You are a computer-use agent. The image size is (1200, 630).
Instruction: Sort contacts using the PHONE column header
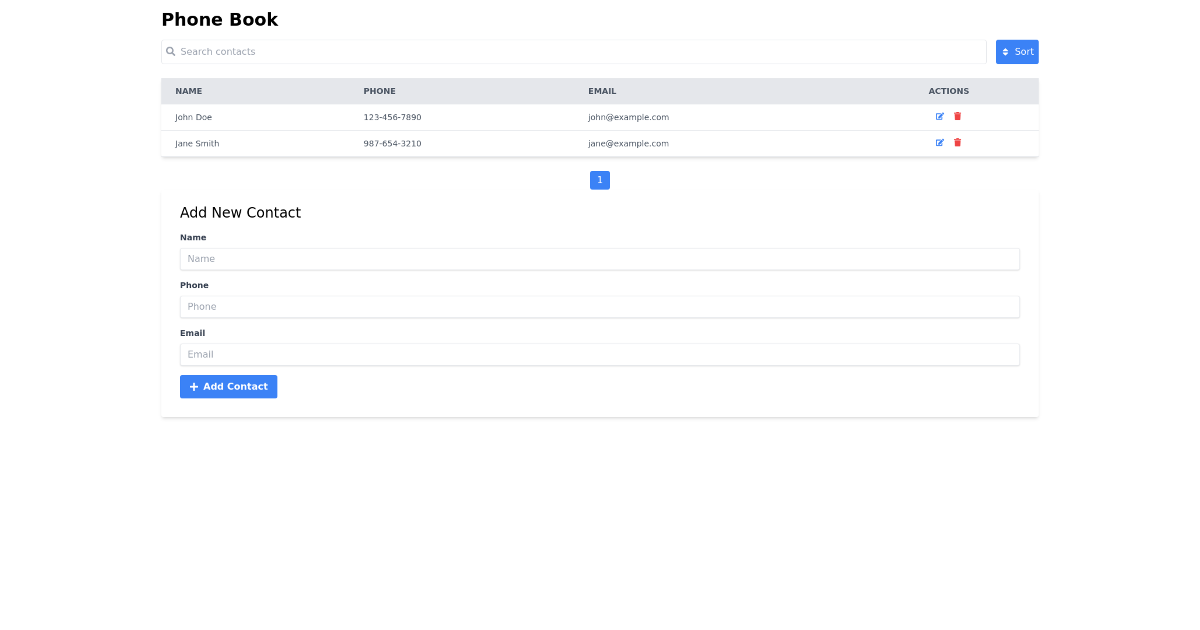pyautogui.click(x=379, y=90)
